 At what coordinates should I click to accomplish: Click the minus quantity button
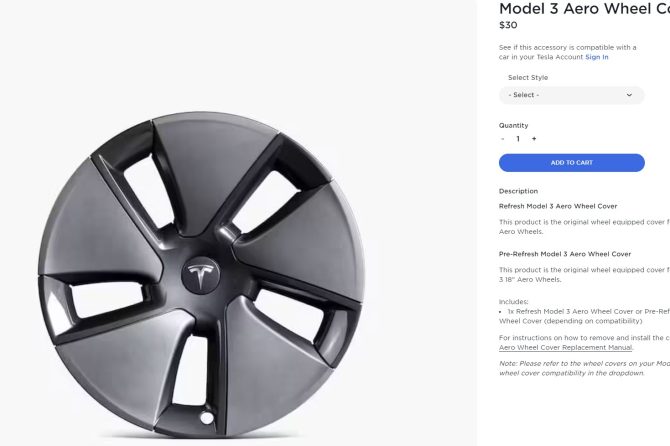click(x=503, y=139)
